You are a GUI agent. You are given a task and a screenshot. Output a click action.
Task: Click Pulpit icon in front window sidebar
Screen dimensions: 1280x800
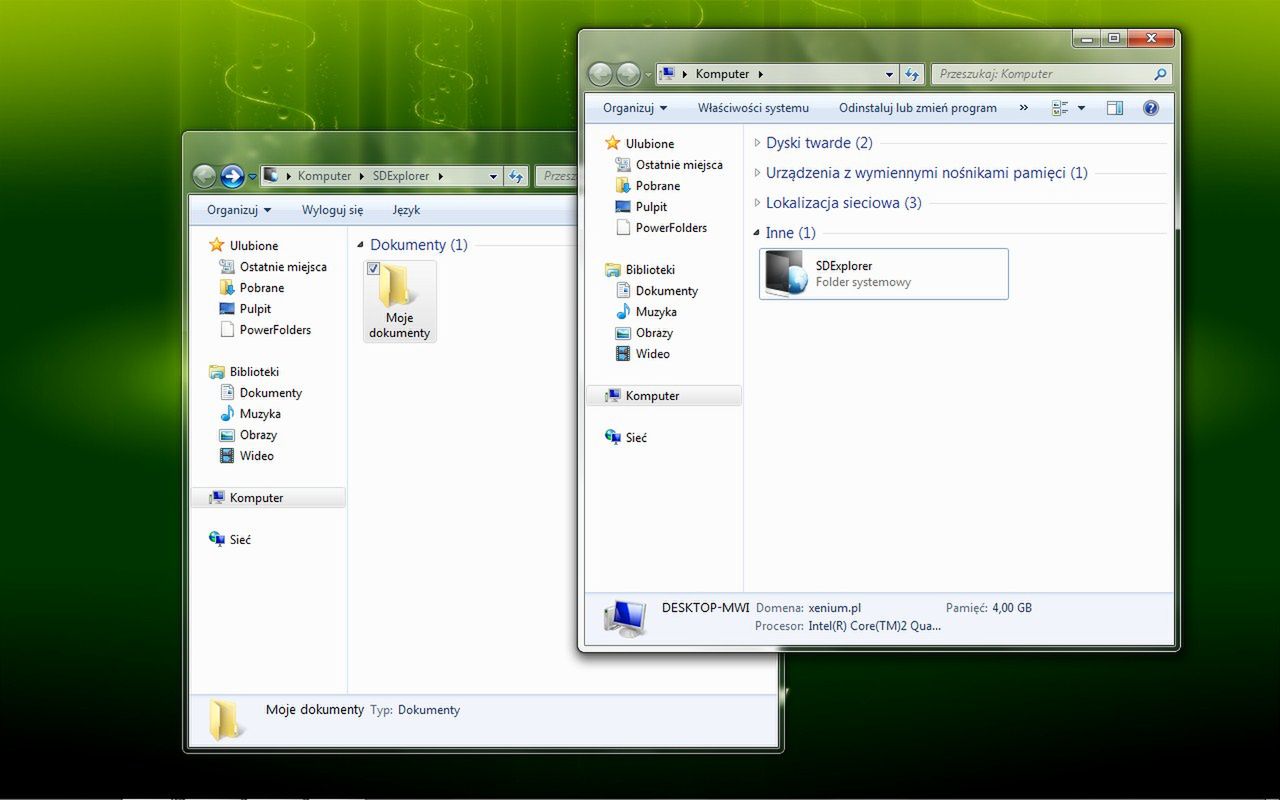coord(623,207)
